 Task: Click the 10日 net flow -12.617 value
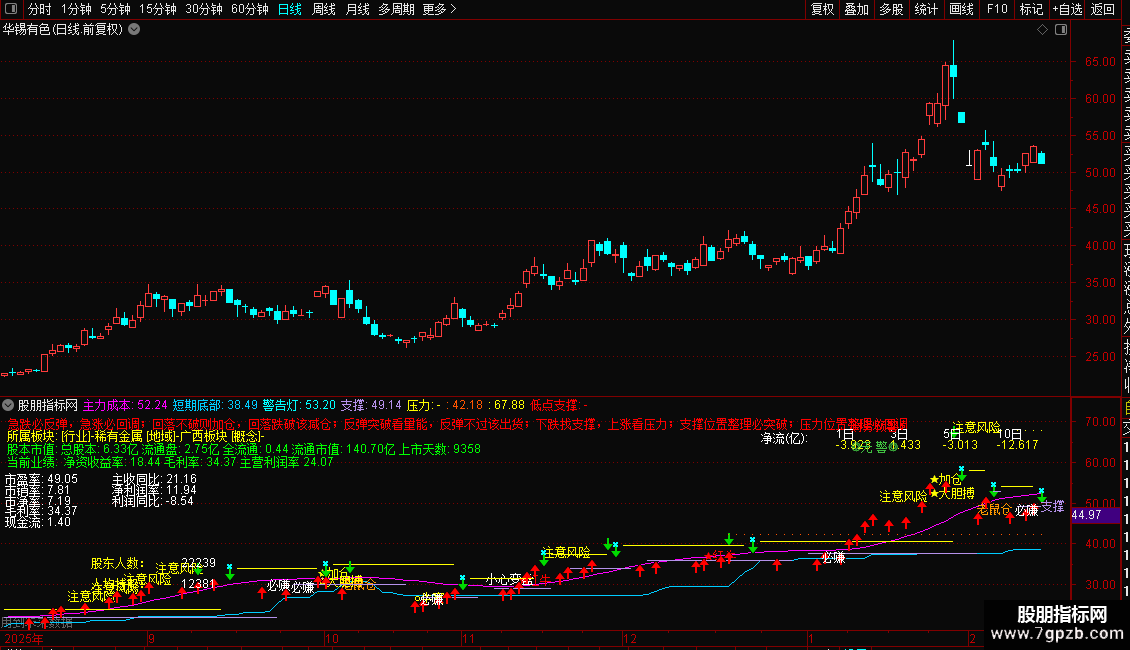point(1017,445)
